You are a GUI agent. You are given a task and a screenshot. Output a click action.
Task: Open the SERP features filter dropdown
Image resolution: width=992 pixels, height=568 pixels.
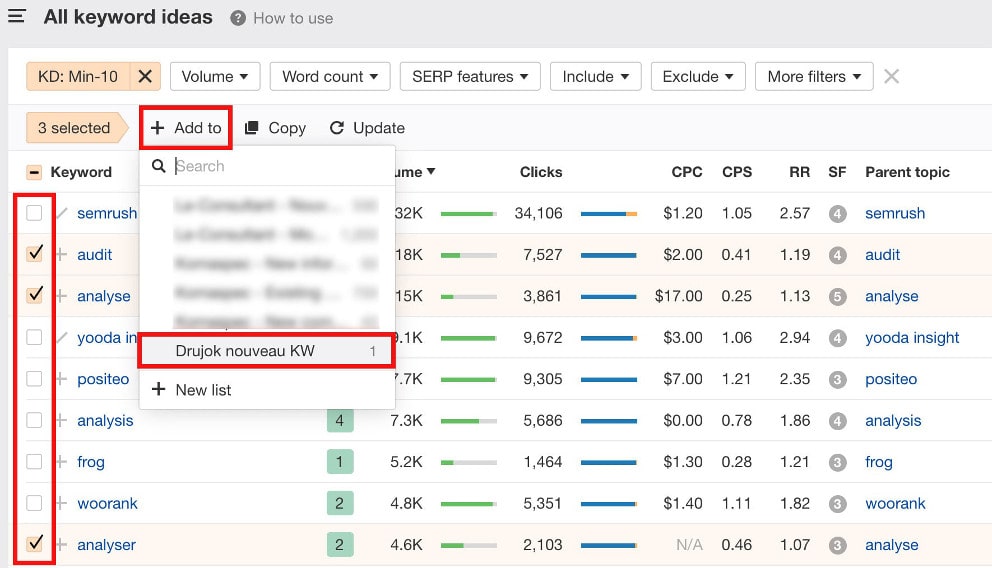pos(470,77)
